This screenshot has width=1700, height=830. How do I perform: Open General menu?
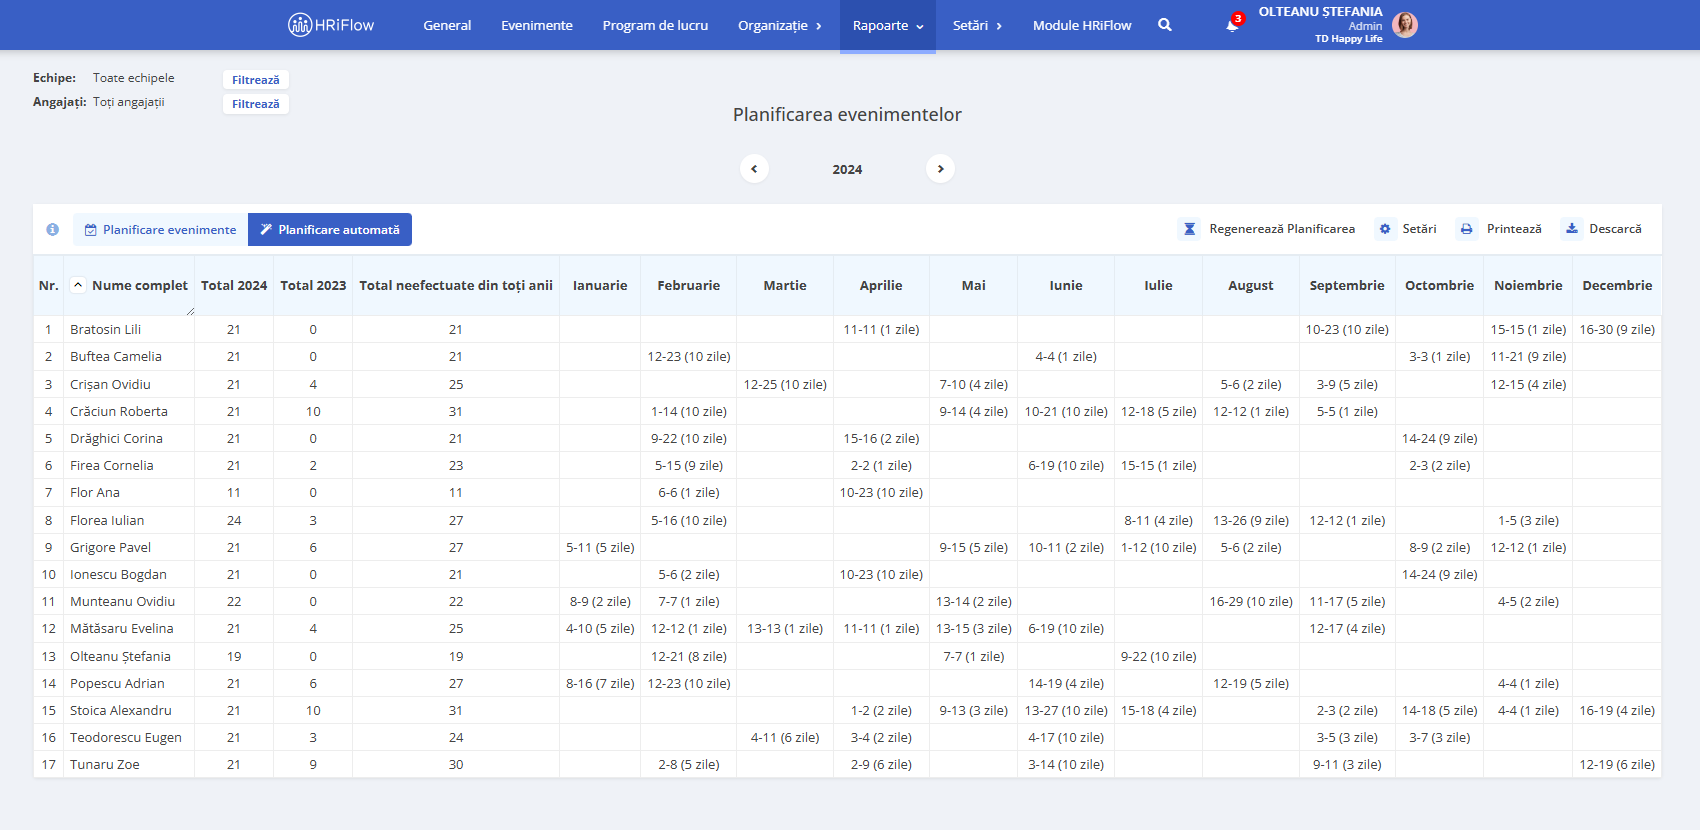447,25
